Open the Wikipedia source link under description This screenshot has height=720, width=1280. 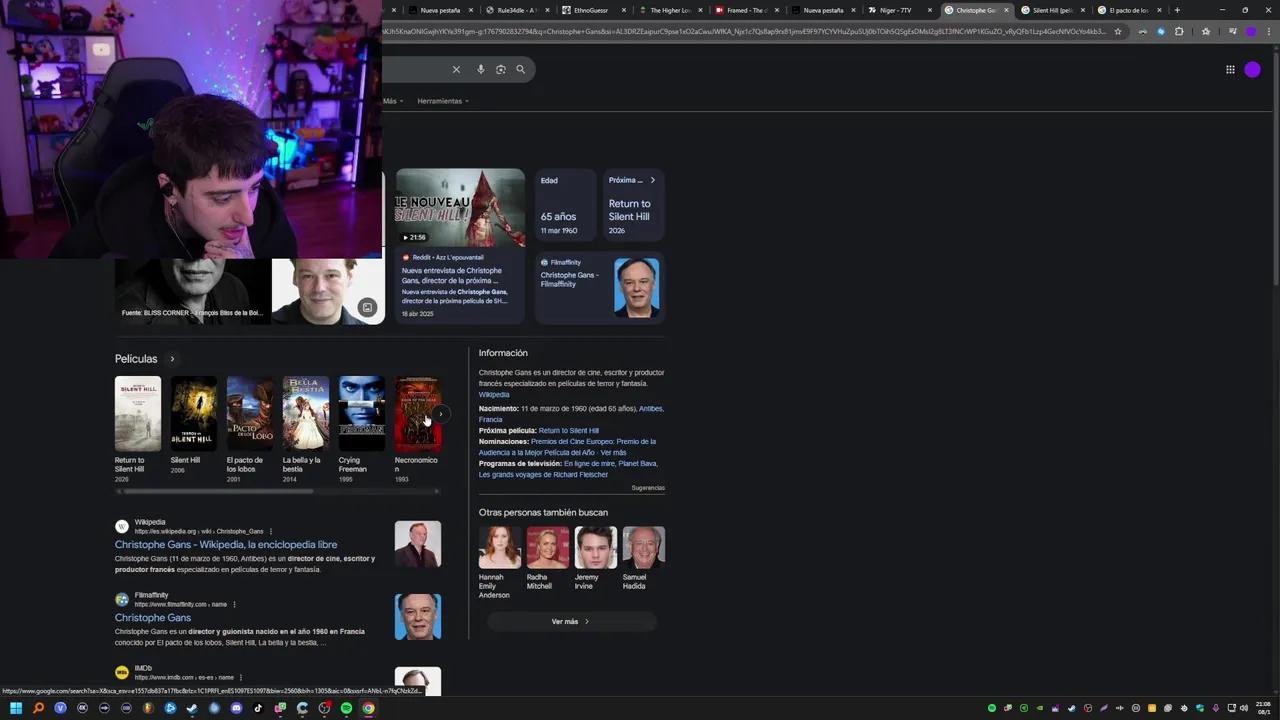494,395
